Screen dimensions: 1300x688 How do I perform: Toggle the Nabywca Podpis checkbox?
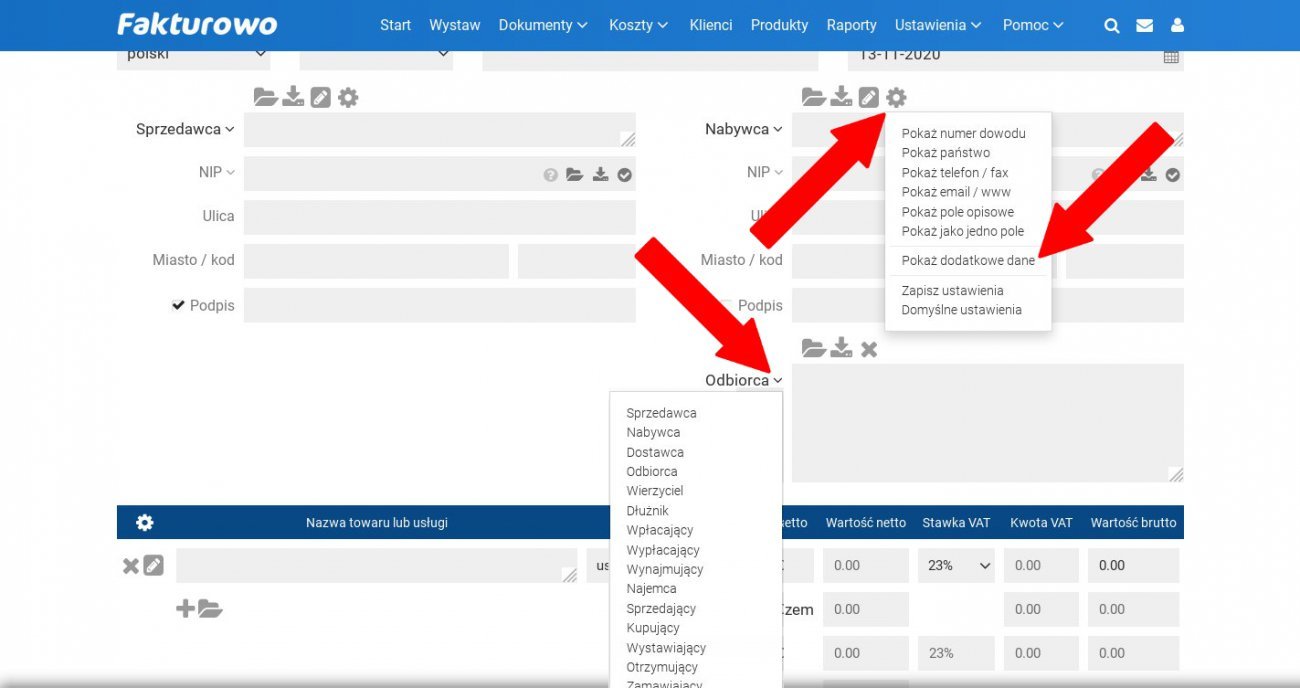(x=727, y=305)
